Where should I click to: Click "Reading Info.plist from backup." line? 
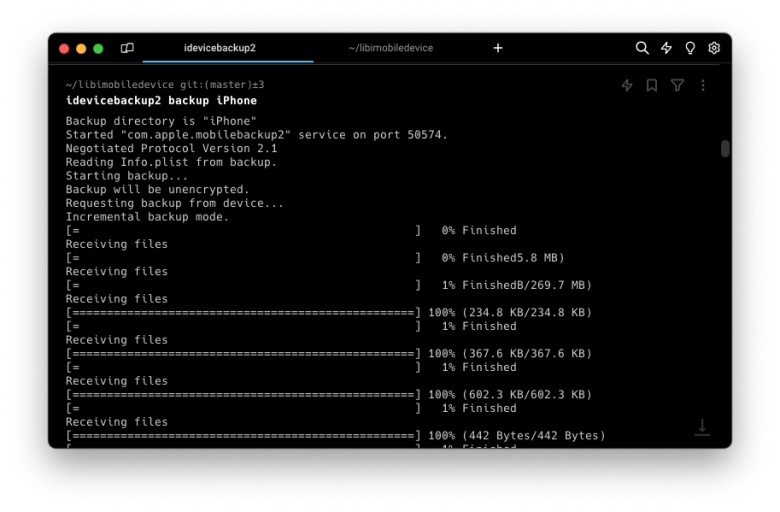click(x=171, y=162)
